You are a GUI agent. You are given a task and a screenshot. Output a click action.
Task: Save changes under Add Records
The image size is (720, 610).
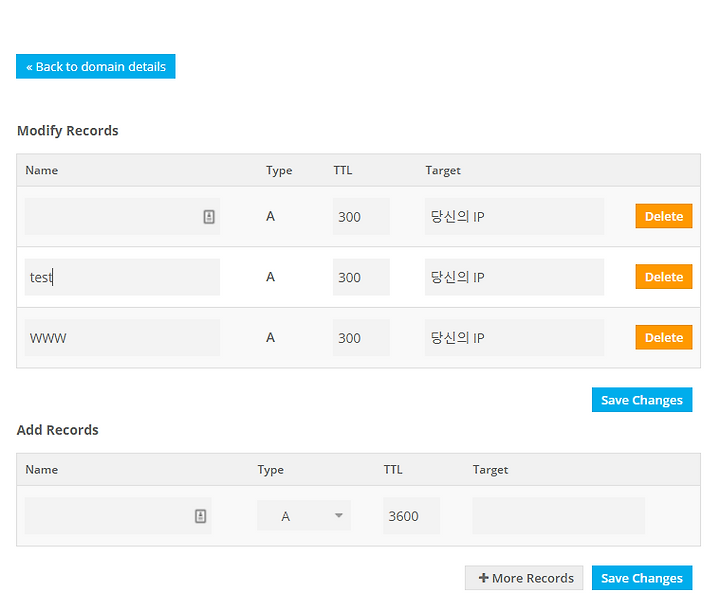pyautogui.click(x=641, y=578)
